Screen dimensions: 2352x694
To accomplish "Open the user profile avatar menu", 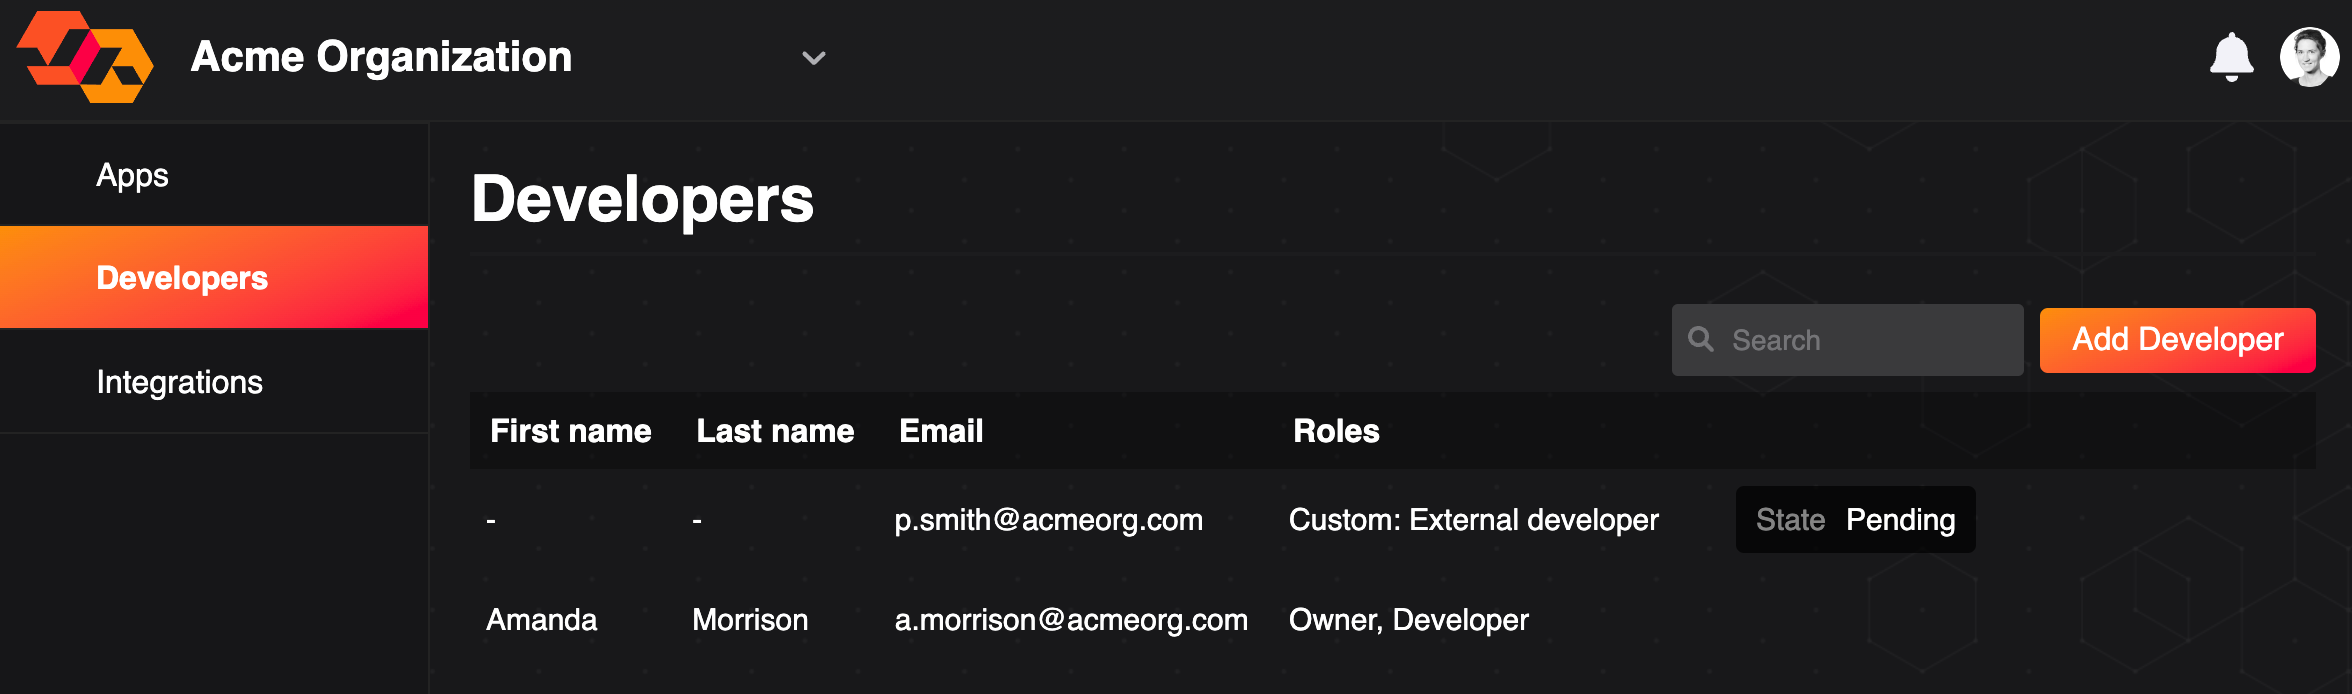I will [x=2309, y=57].
